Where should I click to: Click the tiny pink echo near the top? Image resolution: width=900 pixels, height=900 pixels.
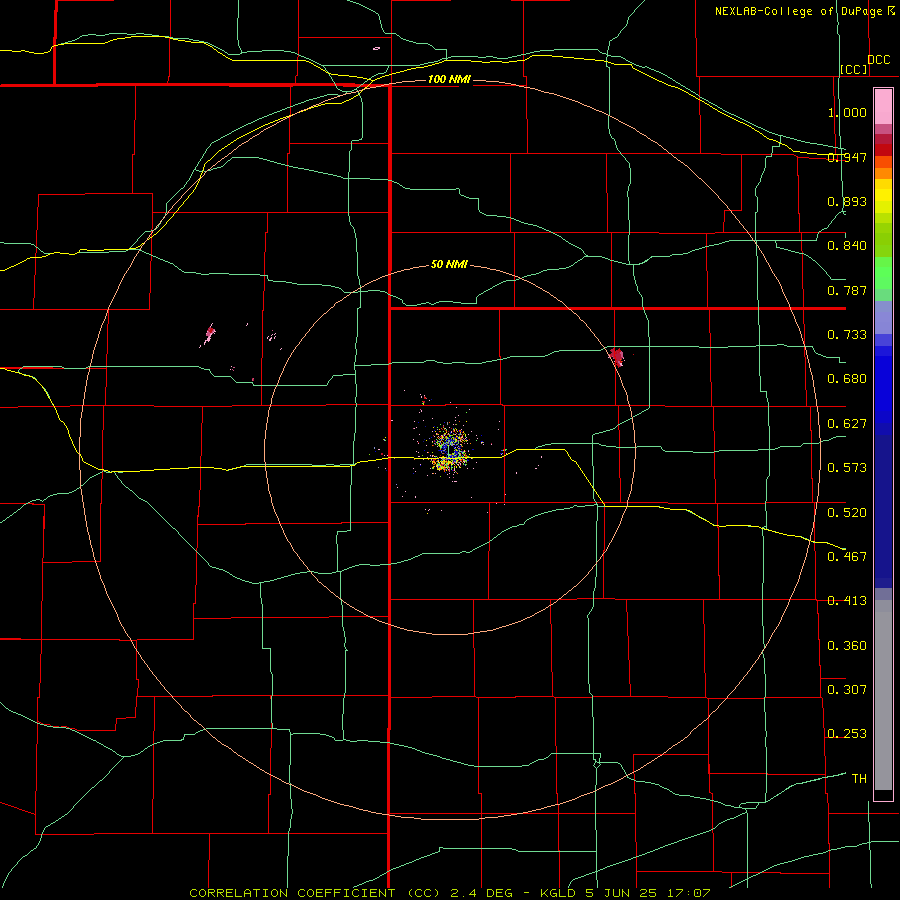pos(377,49)
